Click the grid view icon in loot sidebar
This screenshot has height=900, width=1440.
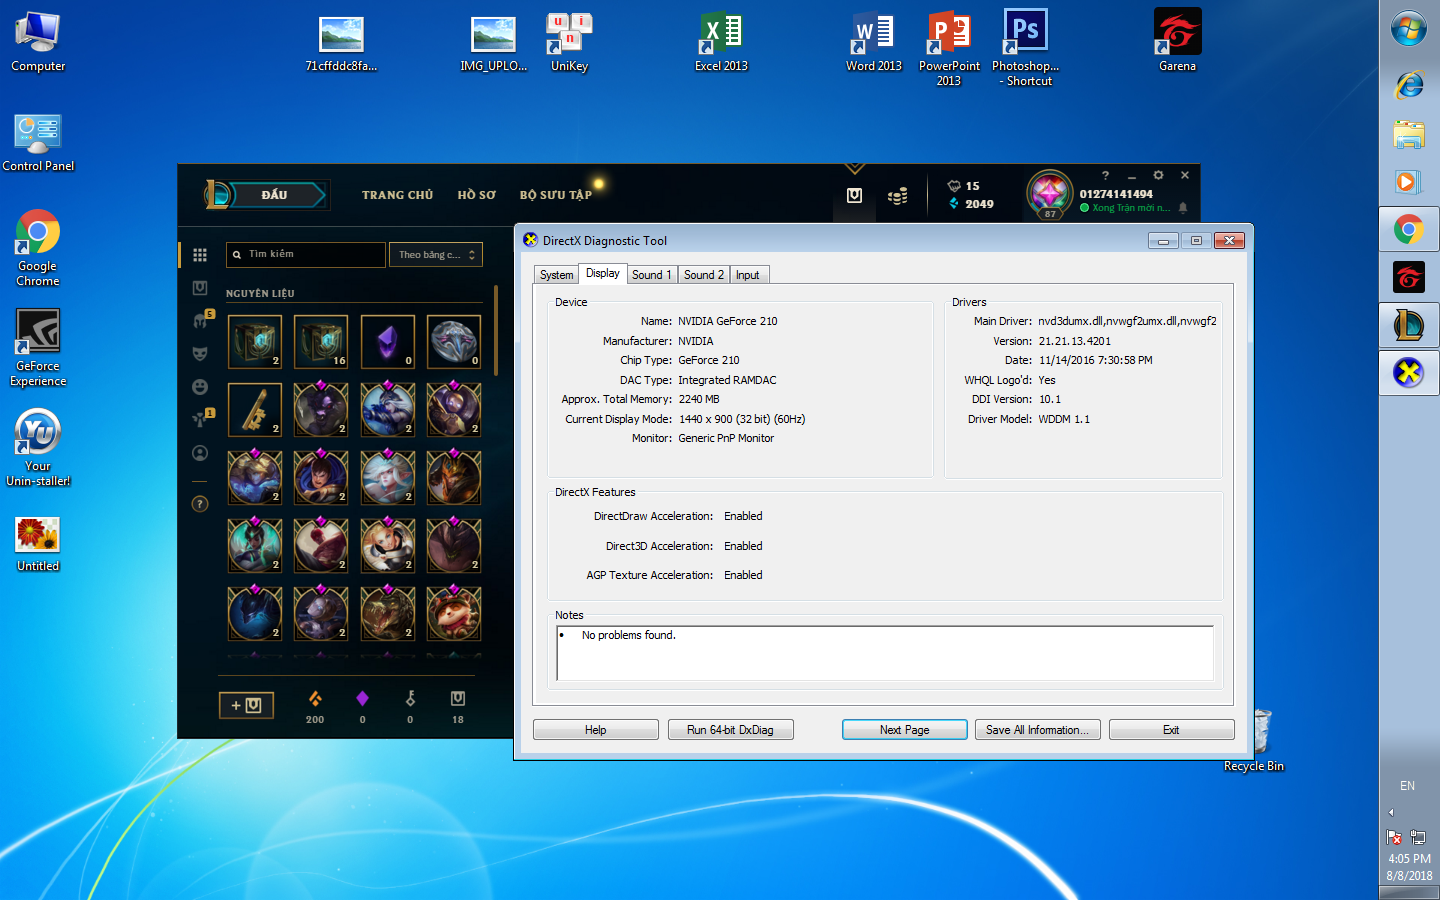coord(200,255)
